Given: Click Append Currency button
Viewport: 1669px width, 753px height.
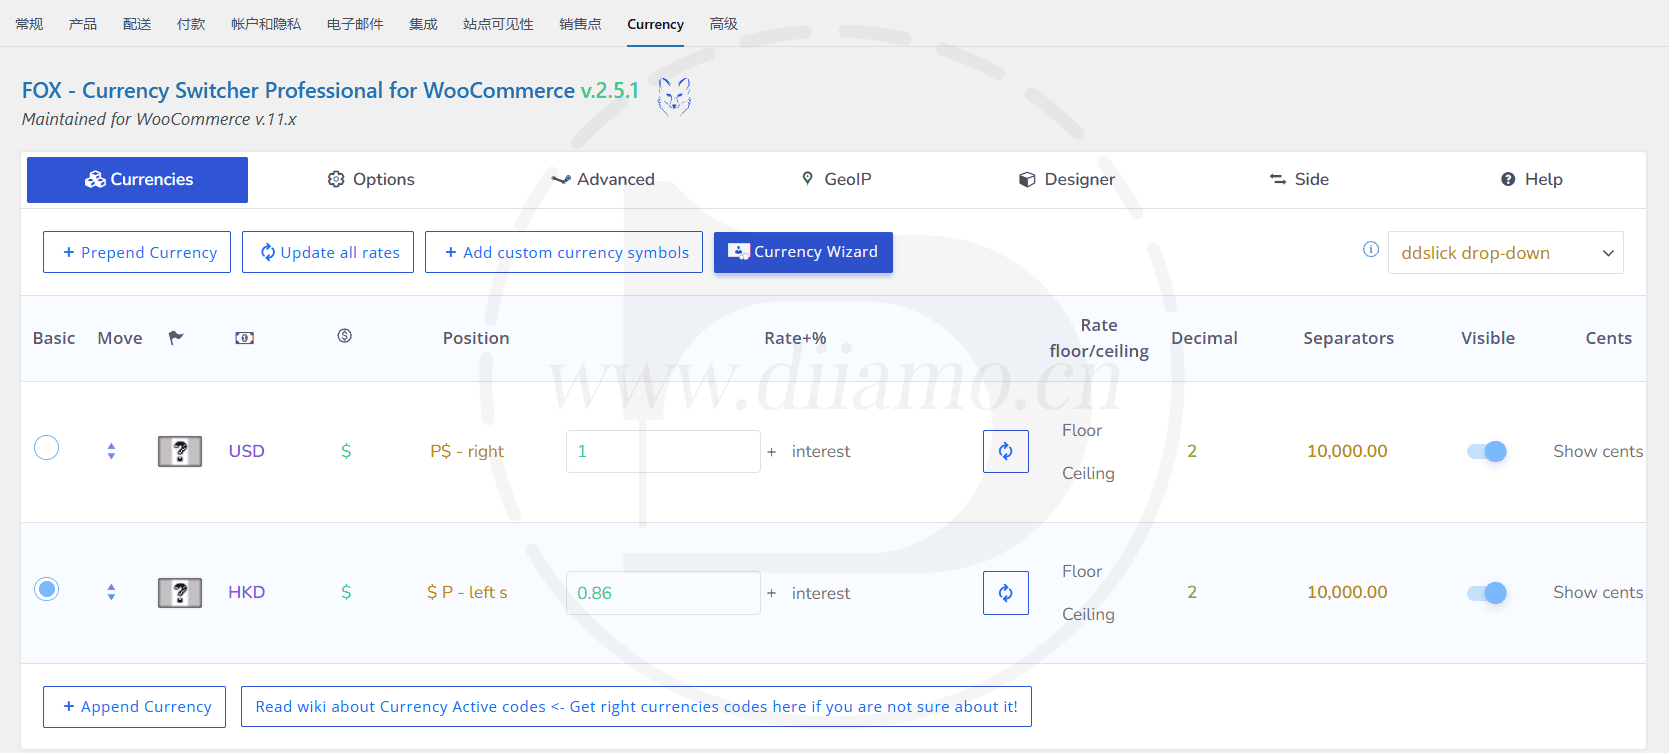Looking at the screenshot, I should pos(134,706).
